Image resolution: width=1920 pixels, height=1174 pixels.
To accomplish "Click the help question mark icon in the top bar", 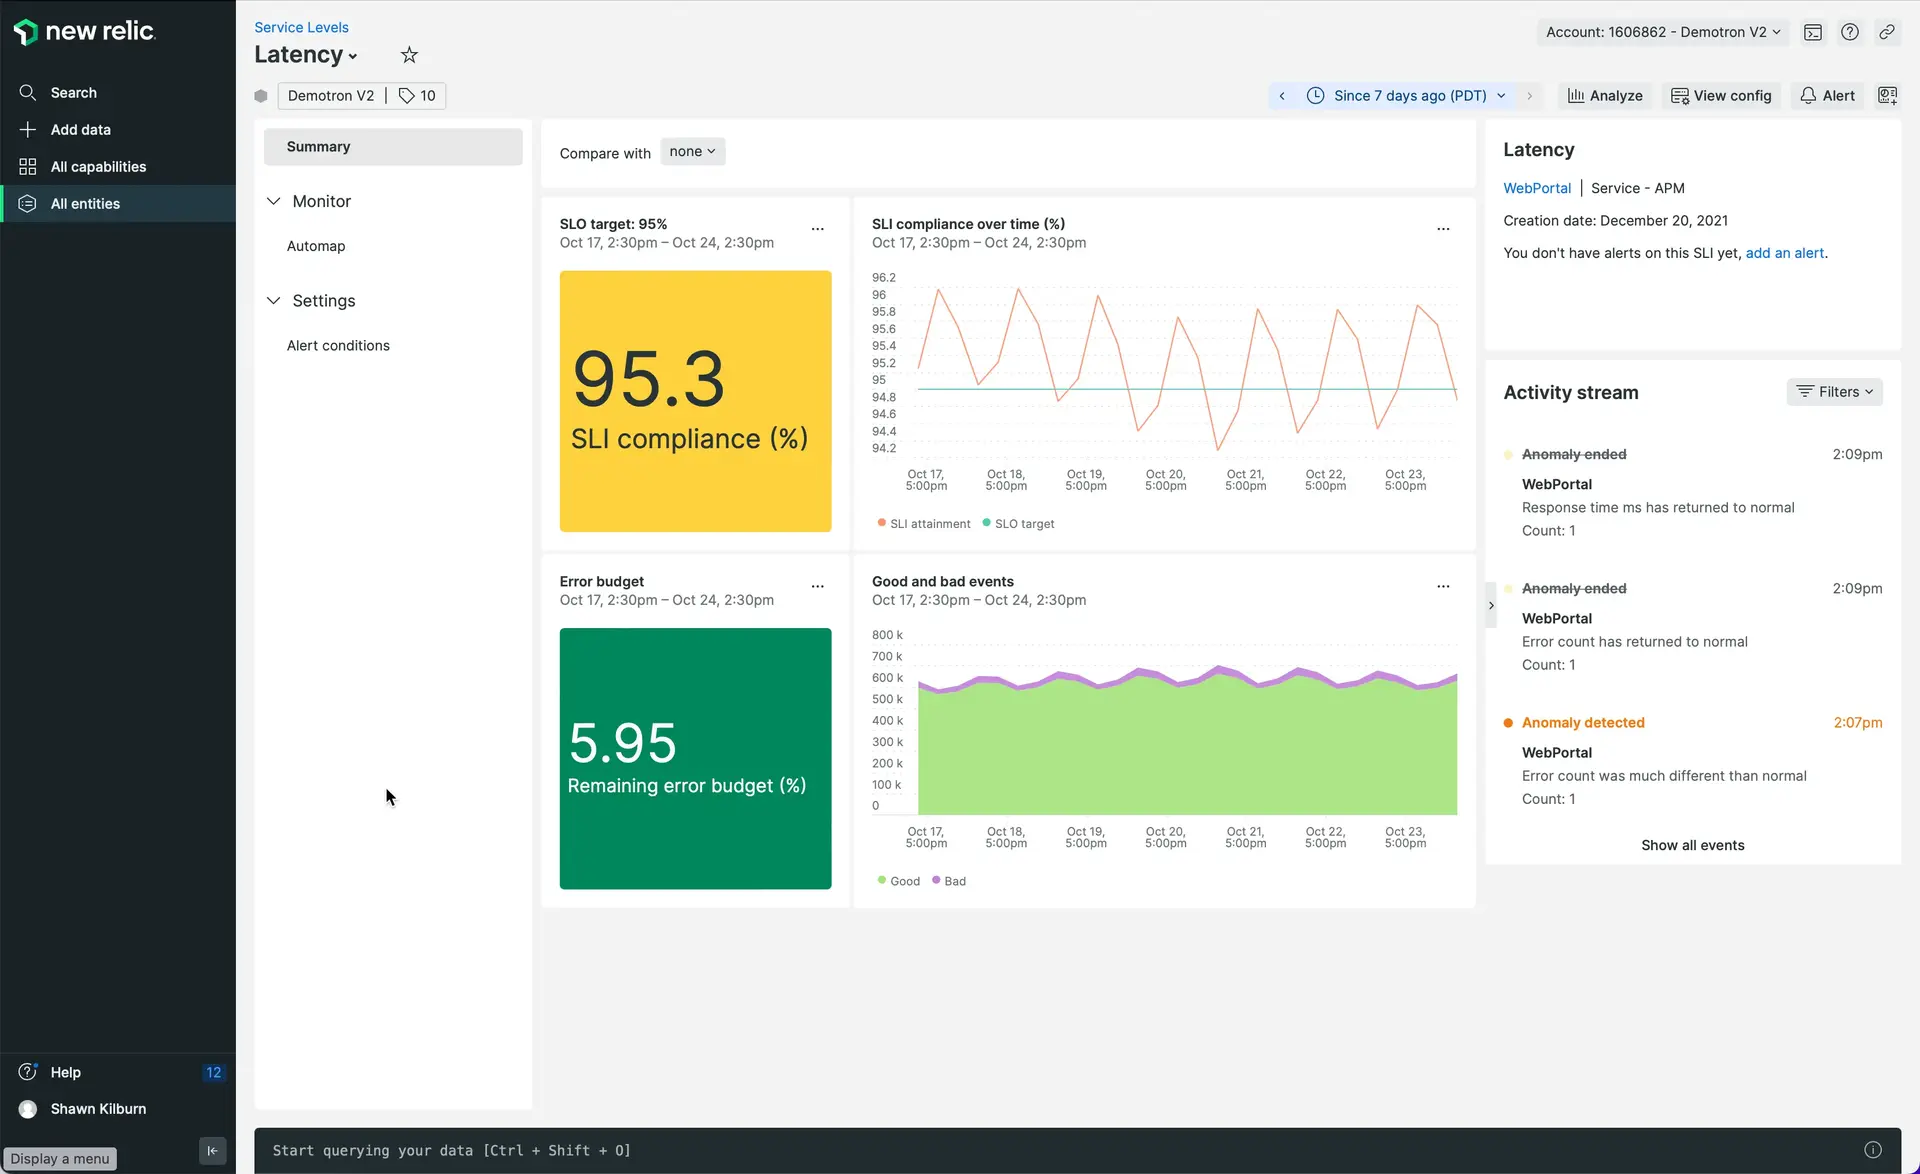I will 1850,32.
